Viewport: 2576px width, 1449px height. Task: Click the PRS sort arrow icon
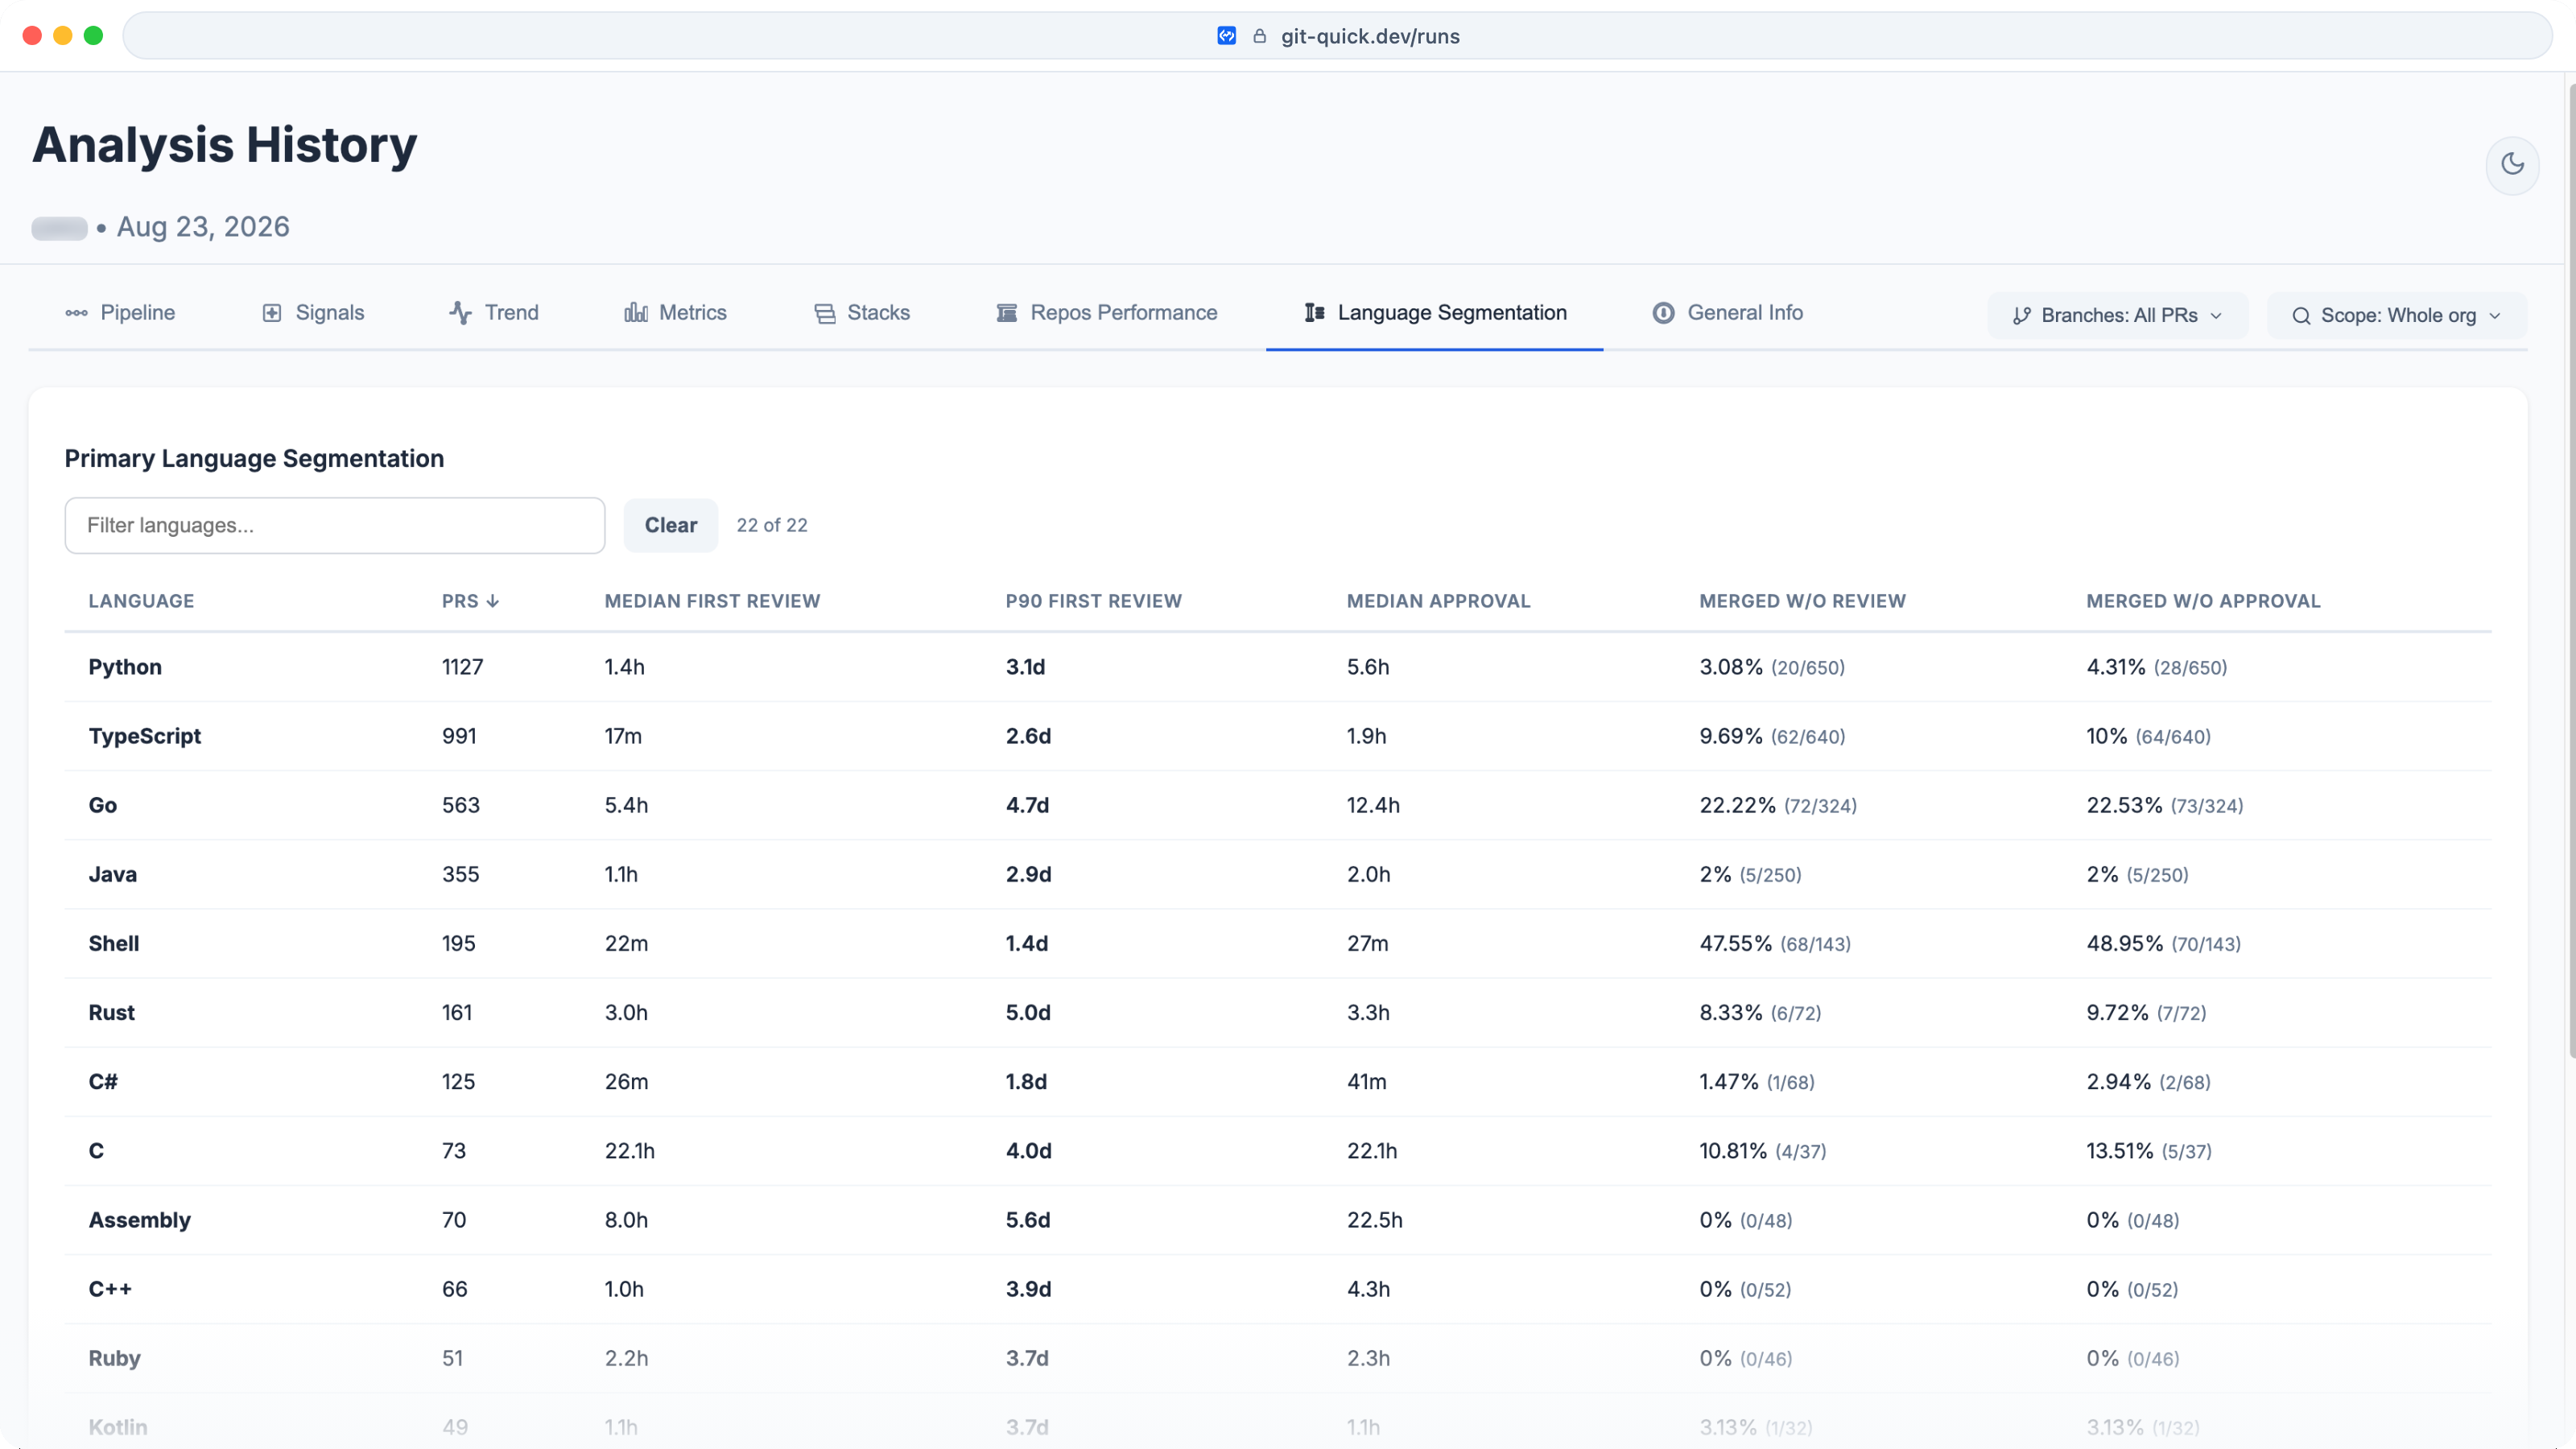tap(493, 601)
